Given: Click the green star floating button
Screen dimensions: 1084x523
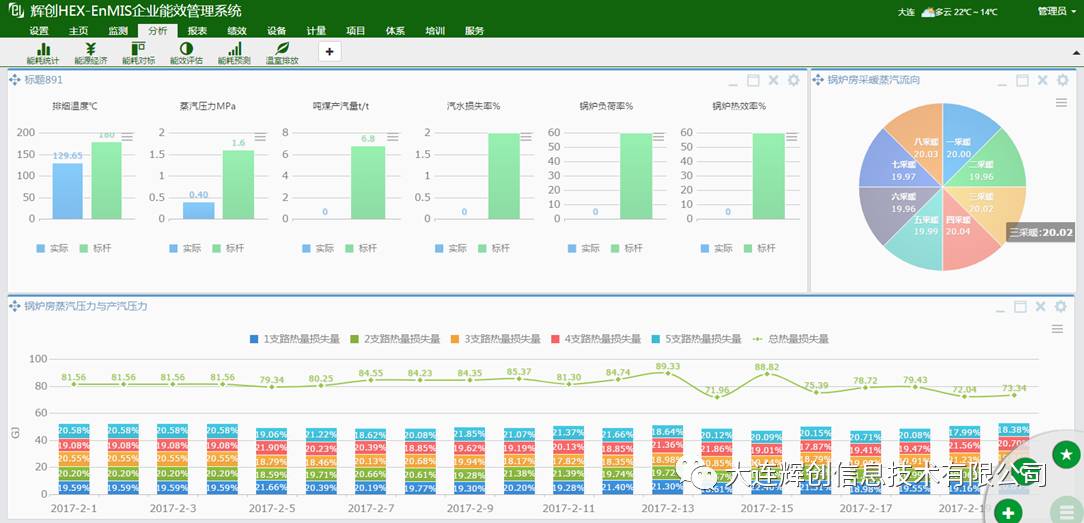Looking at the screenshot, I should [x=1064, y=455].
